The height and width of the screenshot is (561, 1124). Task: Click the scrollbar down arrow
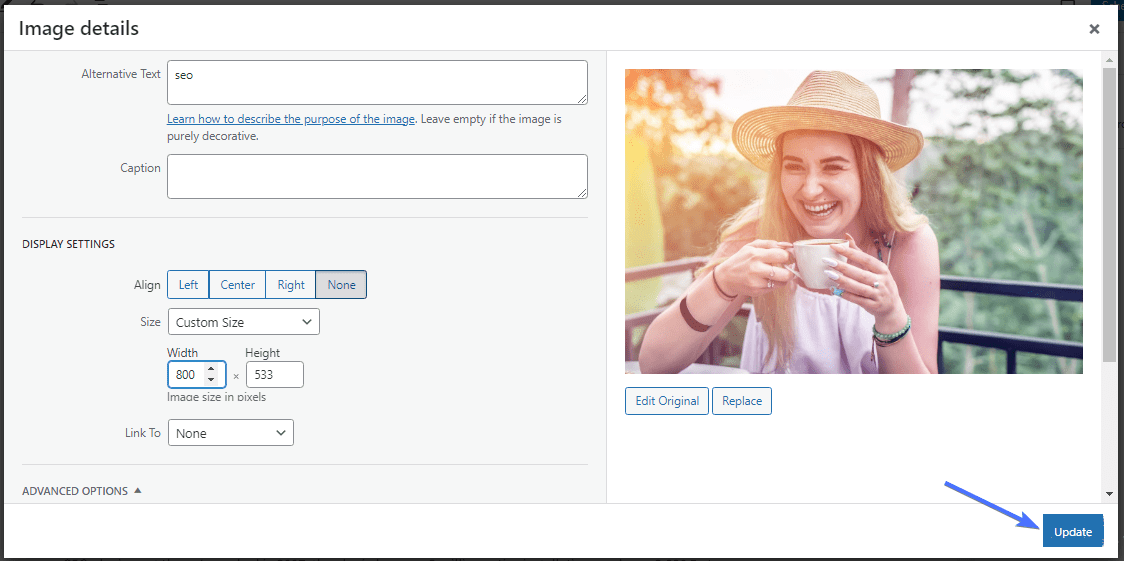pyautogui.click(x=1109, y=494)
